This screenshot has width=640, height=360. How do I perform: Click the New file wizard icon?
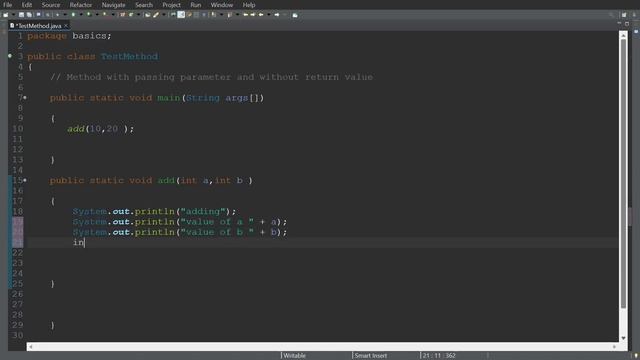point(6,15)
